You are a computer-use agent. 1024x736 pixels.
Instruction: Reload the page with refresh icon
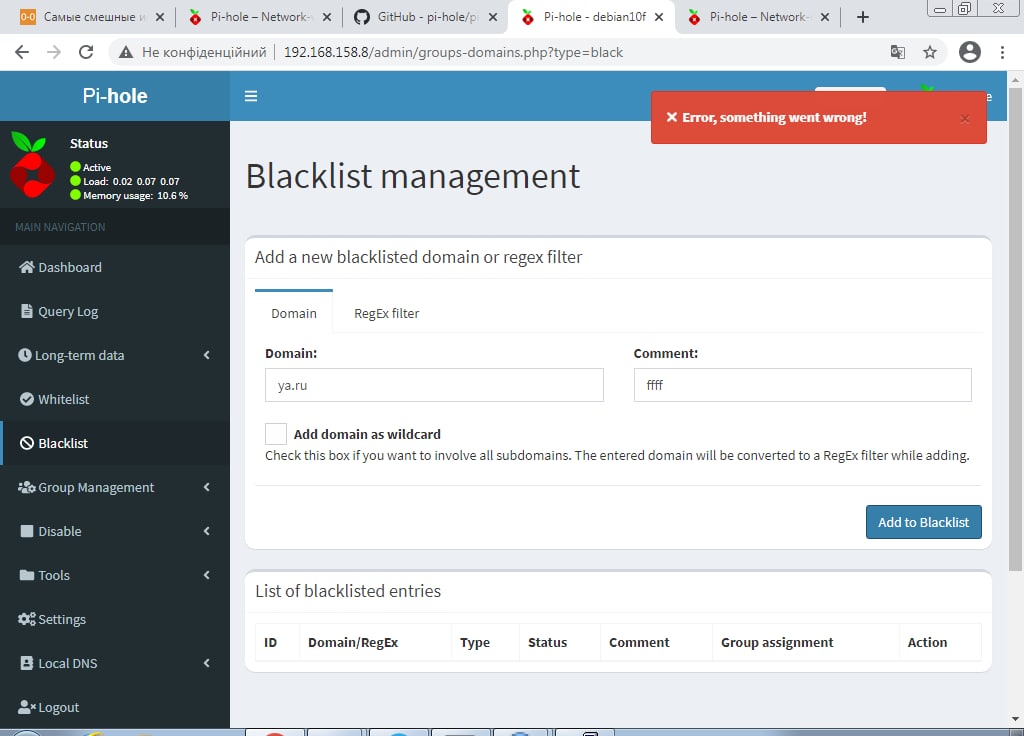(x=86, y=52)
